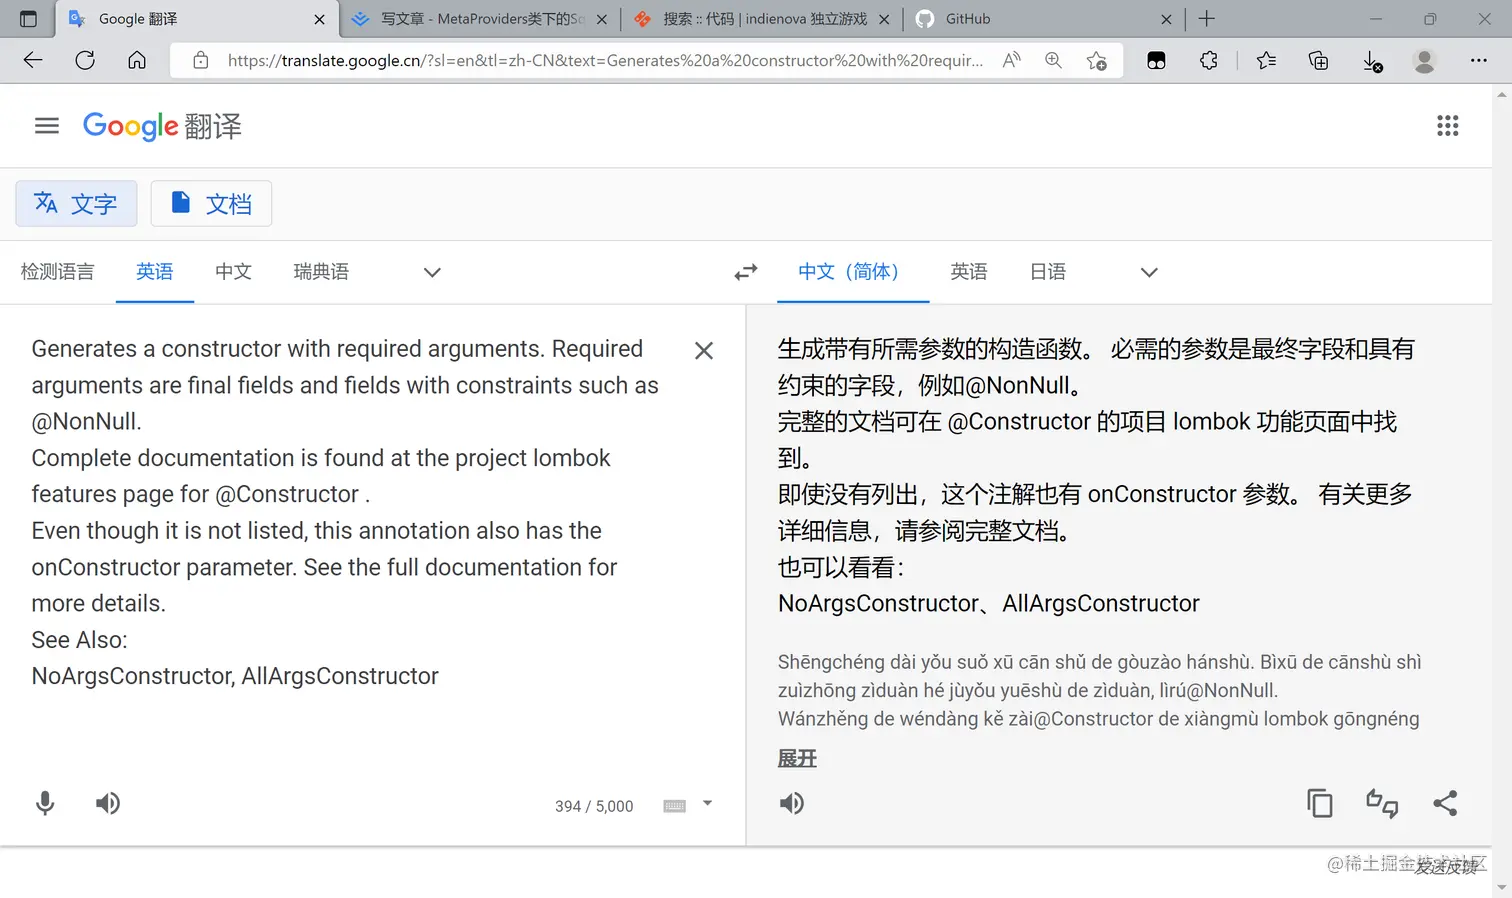Go back to the previous page
1512x898 pixels.
point(33,60)
